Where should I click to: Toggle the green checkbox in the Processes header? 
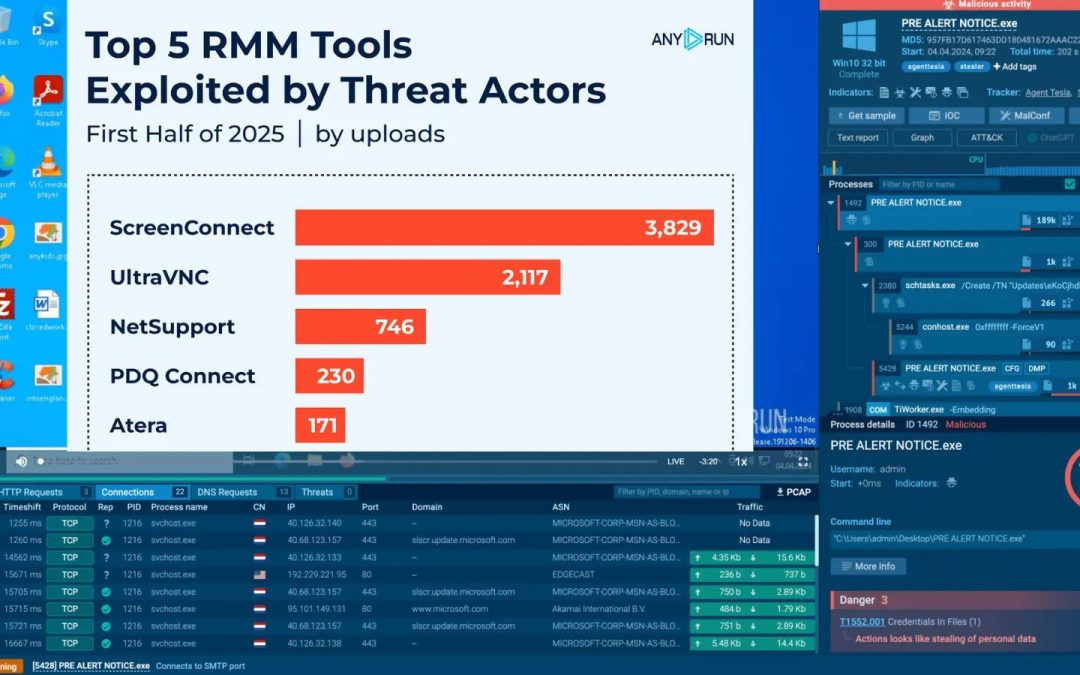coord(1070,184)
